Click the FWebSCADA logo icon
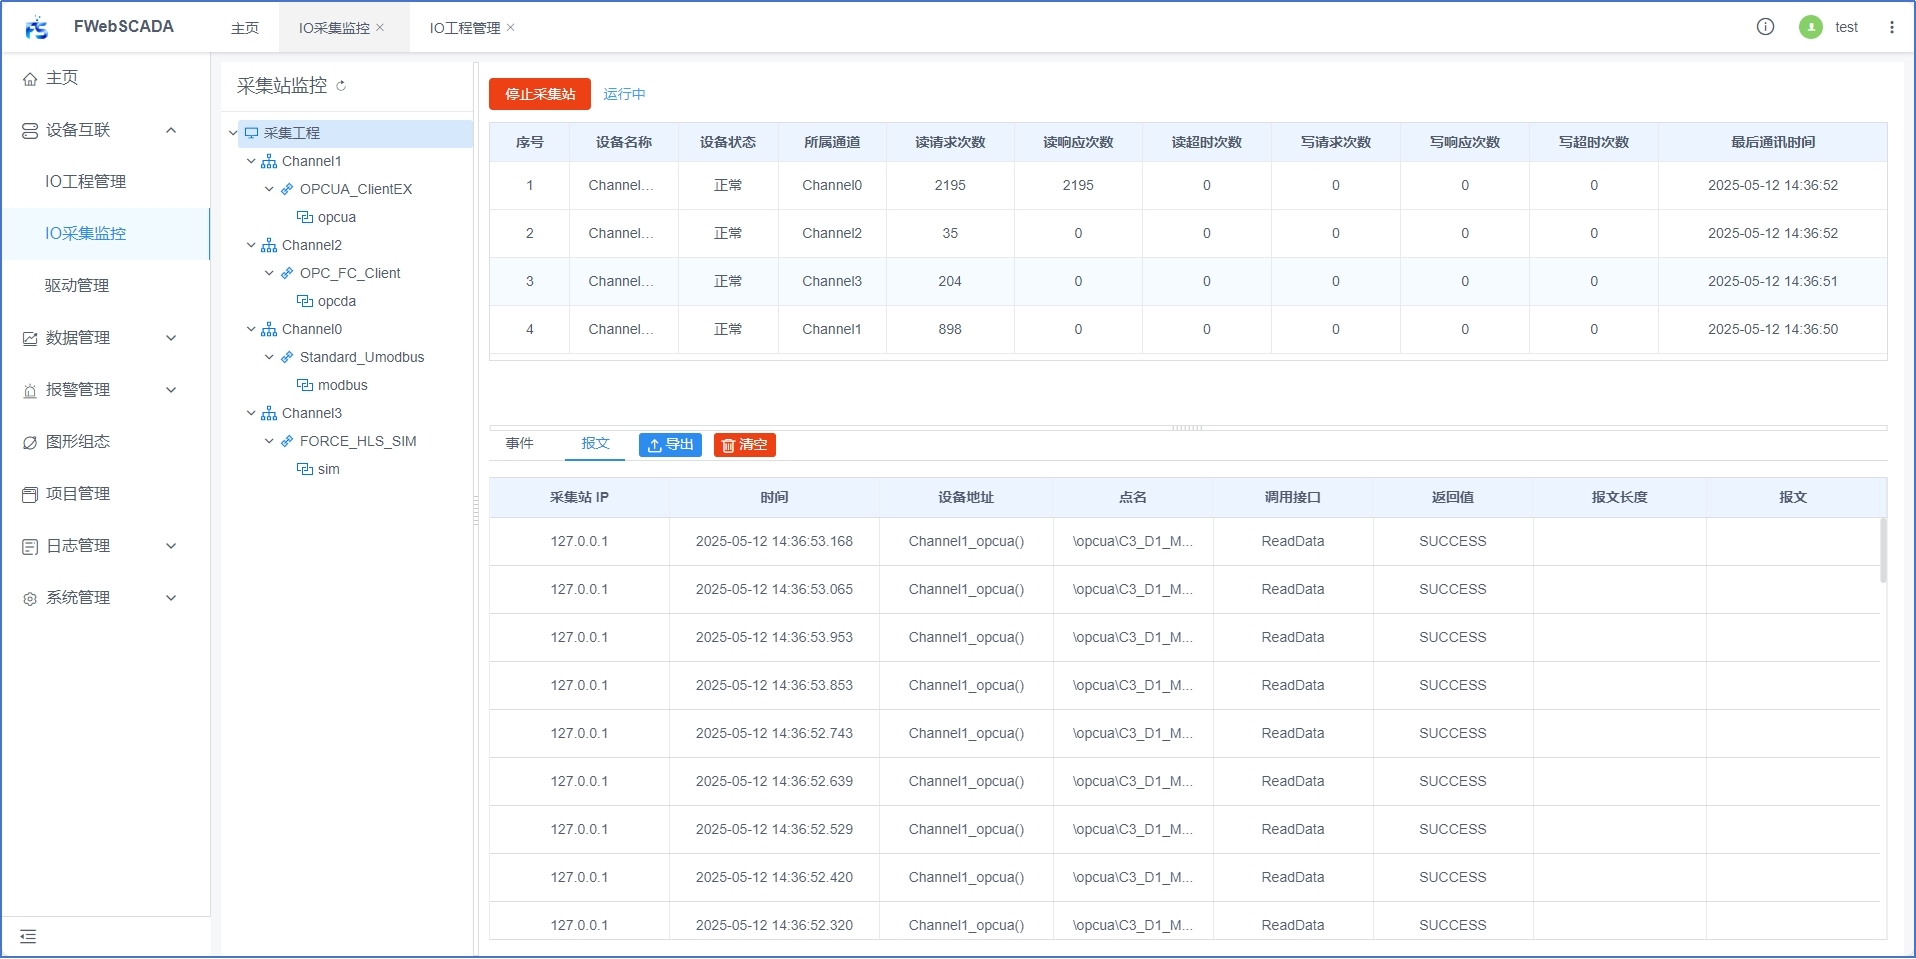 pyautogui.click(x=37, y=27)
